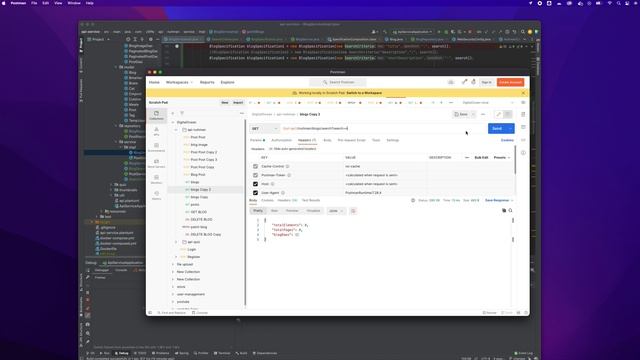Collapse the DigitalTower collection
The width and height of the screenshot is (640, 360).
[x=173, y=122]
